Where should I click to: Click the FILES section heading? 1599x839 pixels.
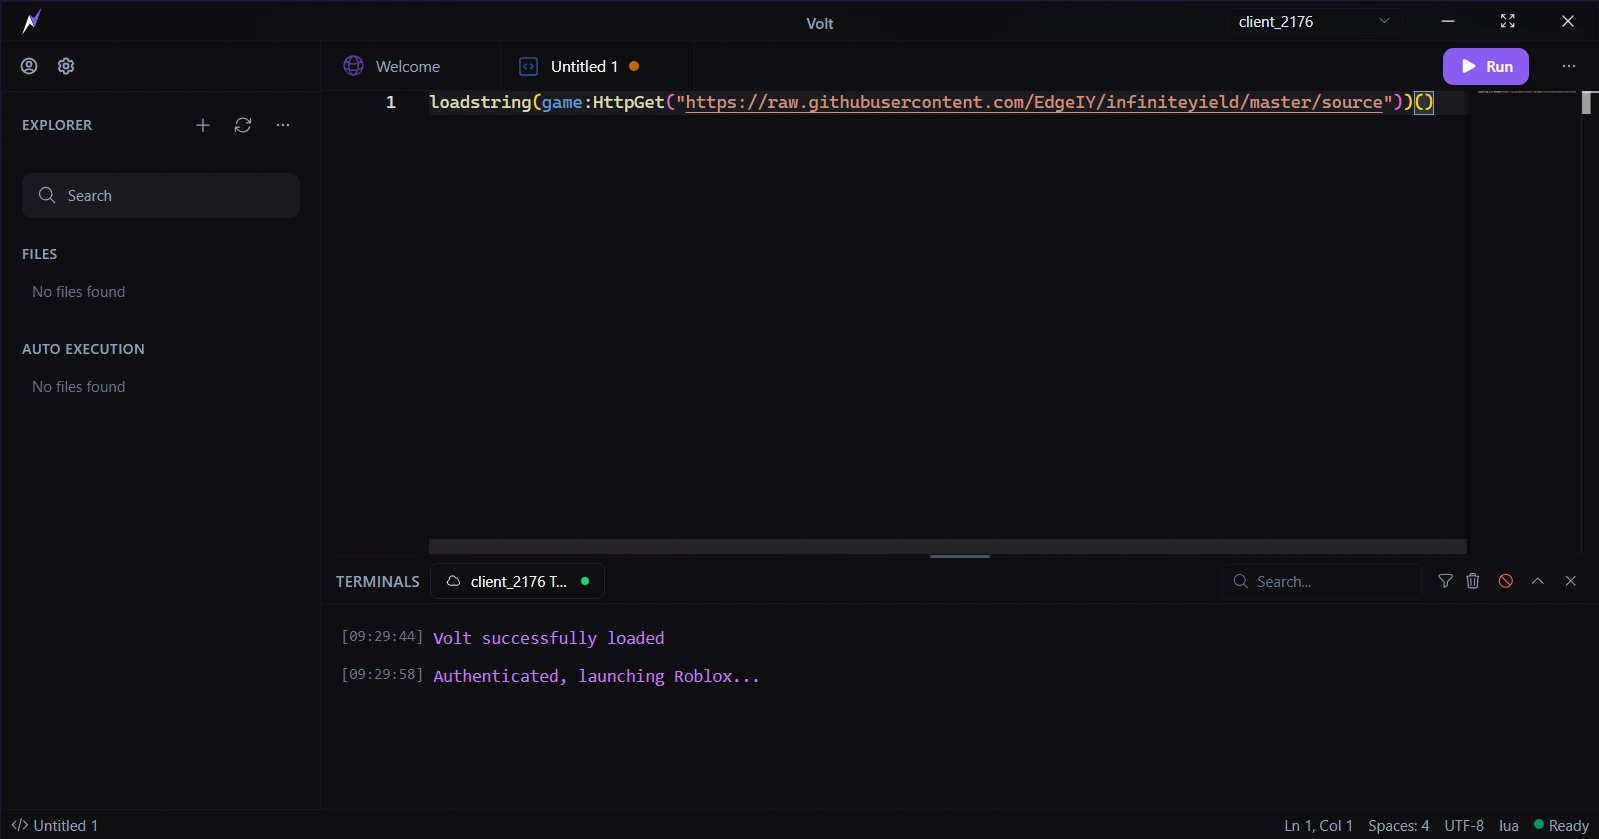pos(40,254)
